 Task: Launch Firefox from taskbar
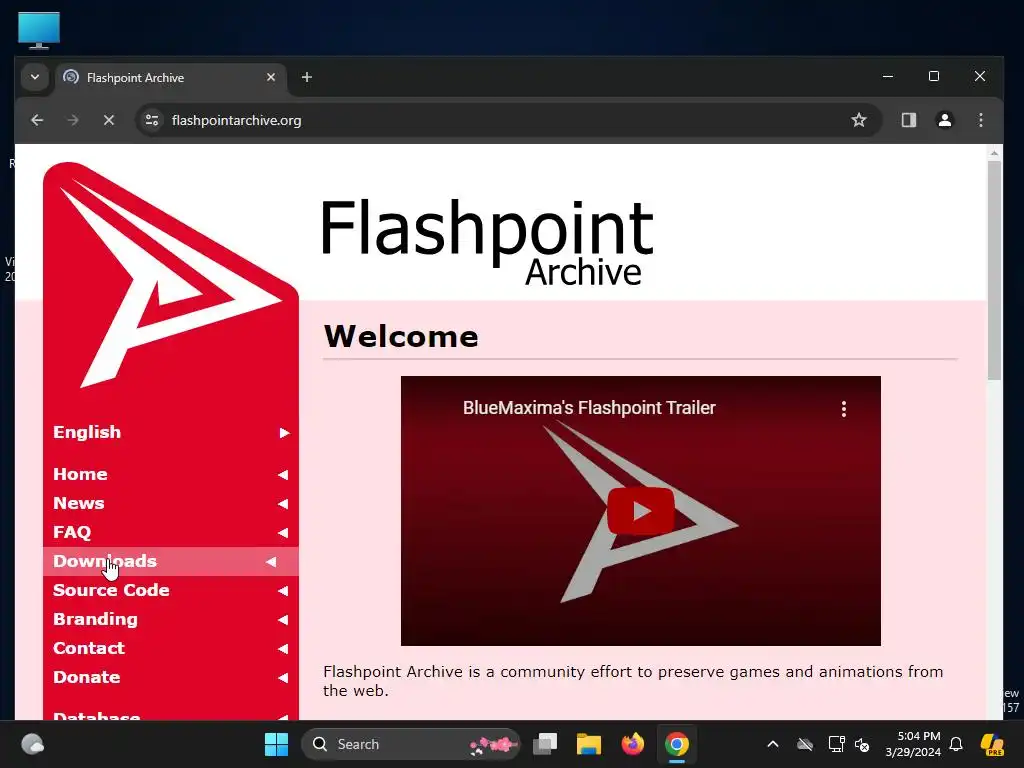click(632, 744)
